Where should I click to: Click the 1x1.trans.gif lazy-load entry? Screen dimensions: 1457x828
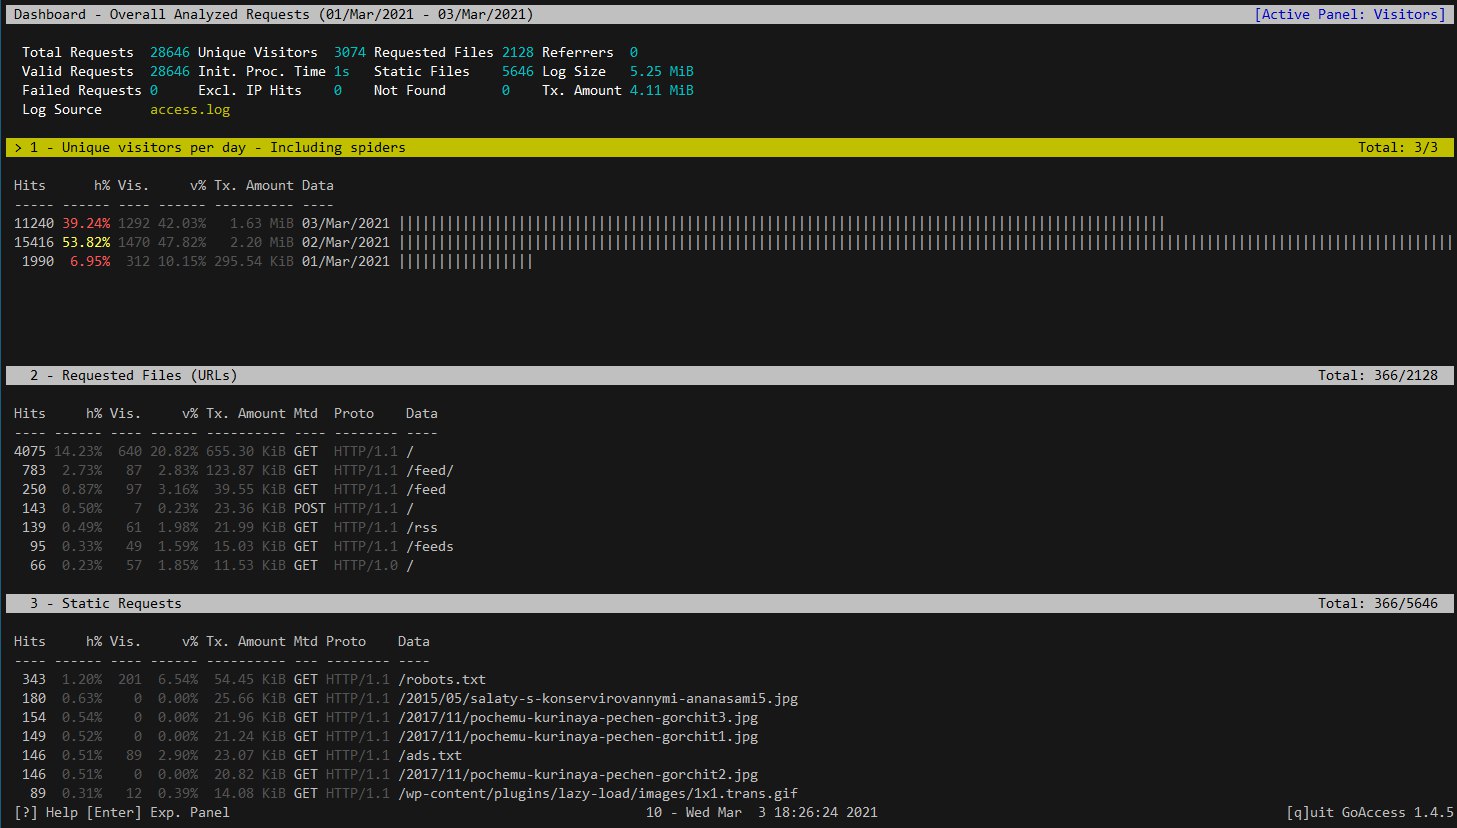(597, 793)
